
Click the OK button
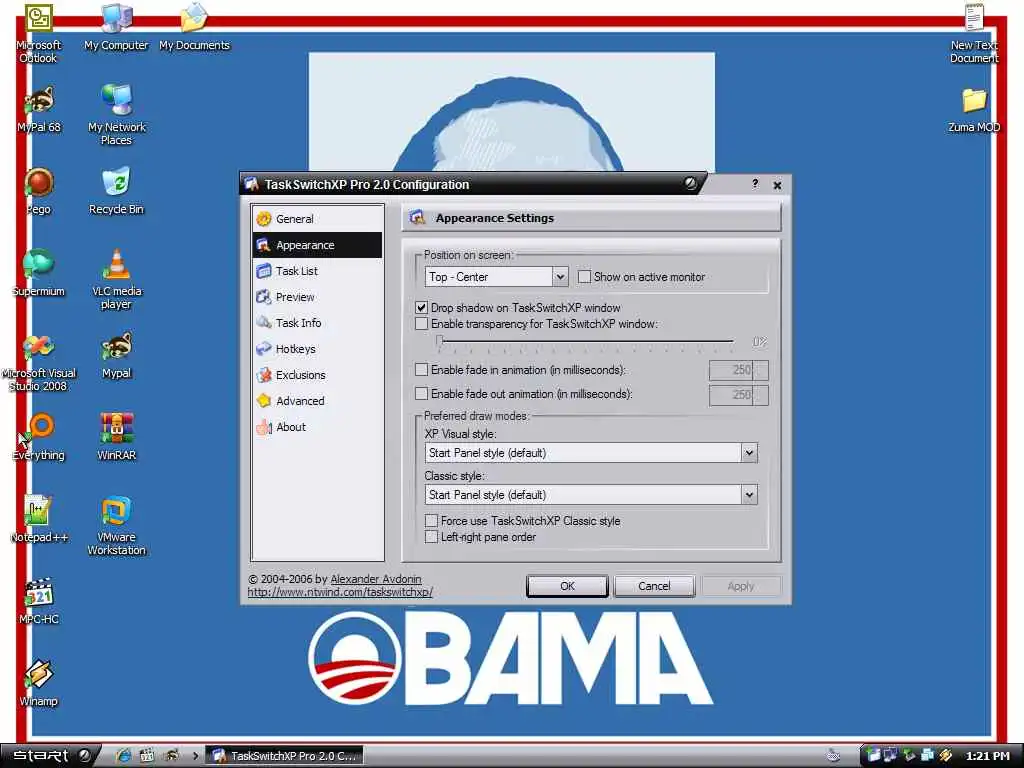coord(568,586)
